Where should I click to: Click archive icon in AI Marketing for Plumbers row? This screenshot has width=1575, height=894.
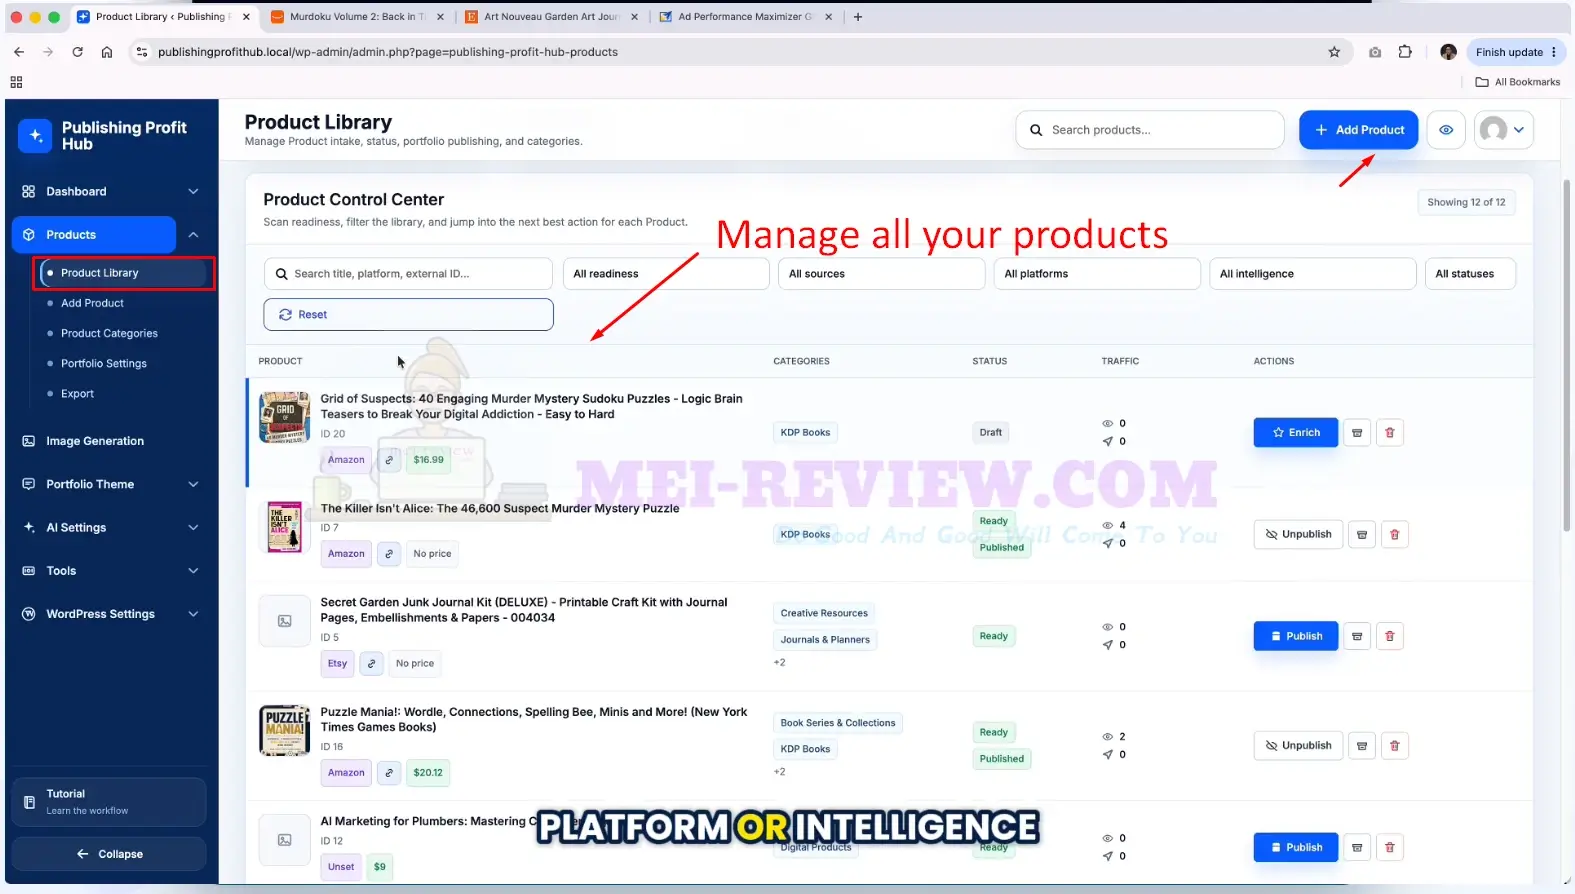click(1357, 848)
